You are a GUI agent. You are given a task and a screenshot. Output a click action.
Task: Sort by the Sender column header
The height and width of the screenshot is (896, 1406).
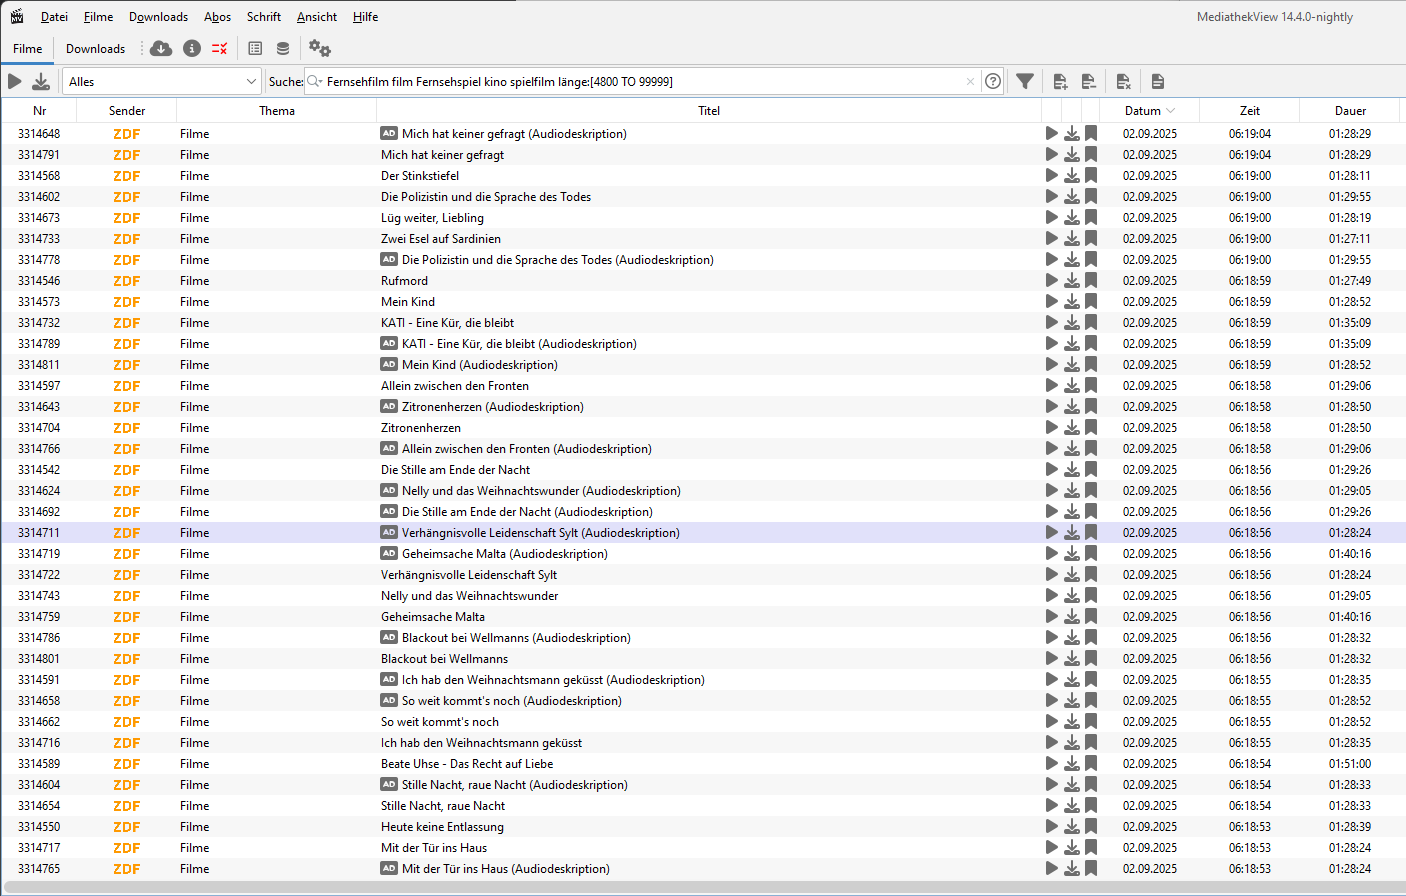click(127, 111)
